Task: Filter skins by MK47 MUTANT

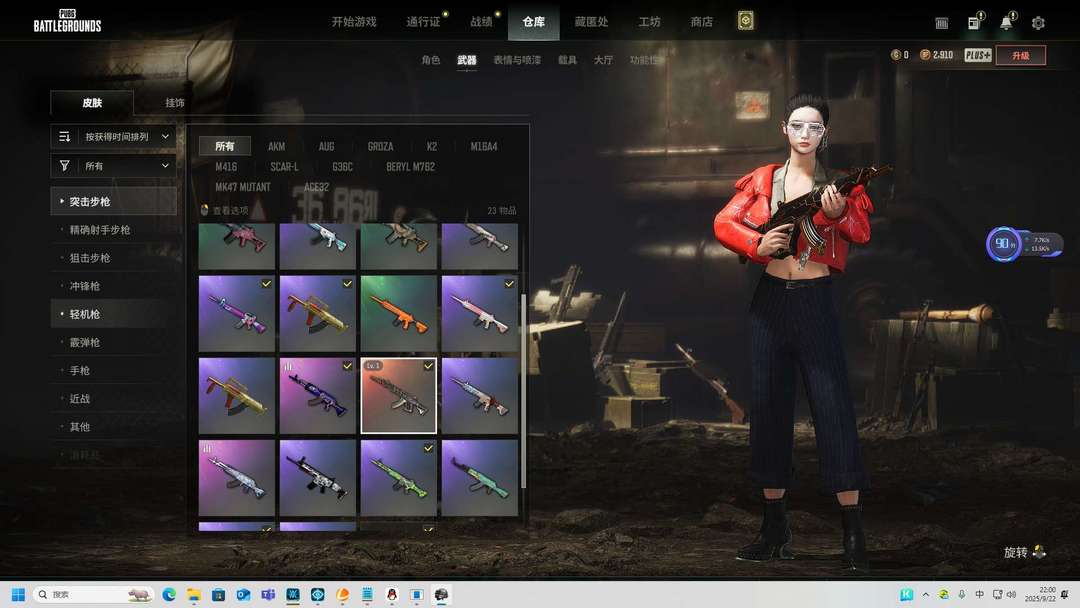Action: (x=242, y=187)
